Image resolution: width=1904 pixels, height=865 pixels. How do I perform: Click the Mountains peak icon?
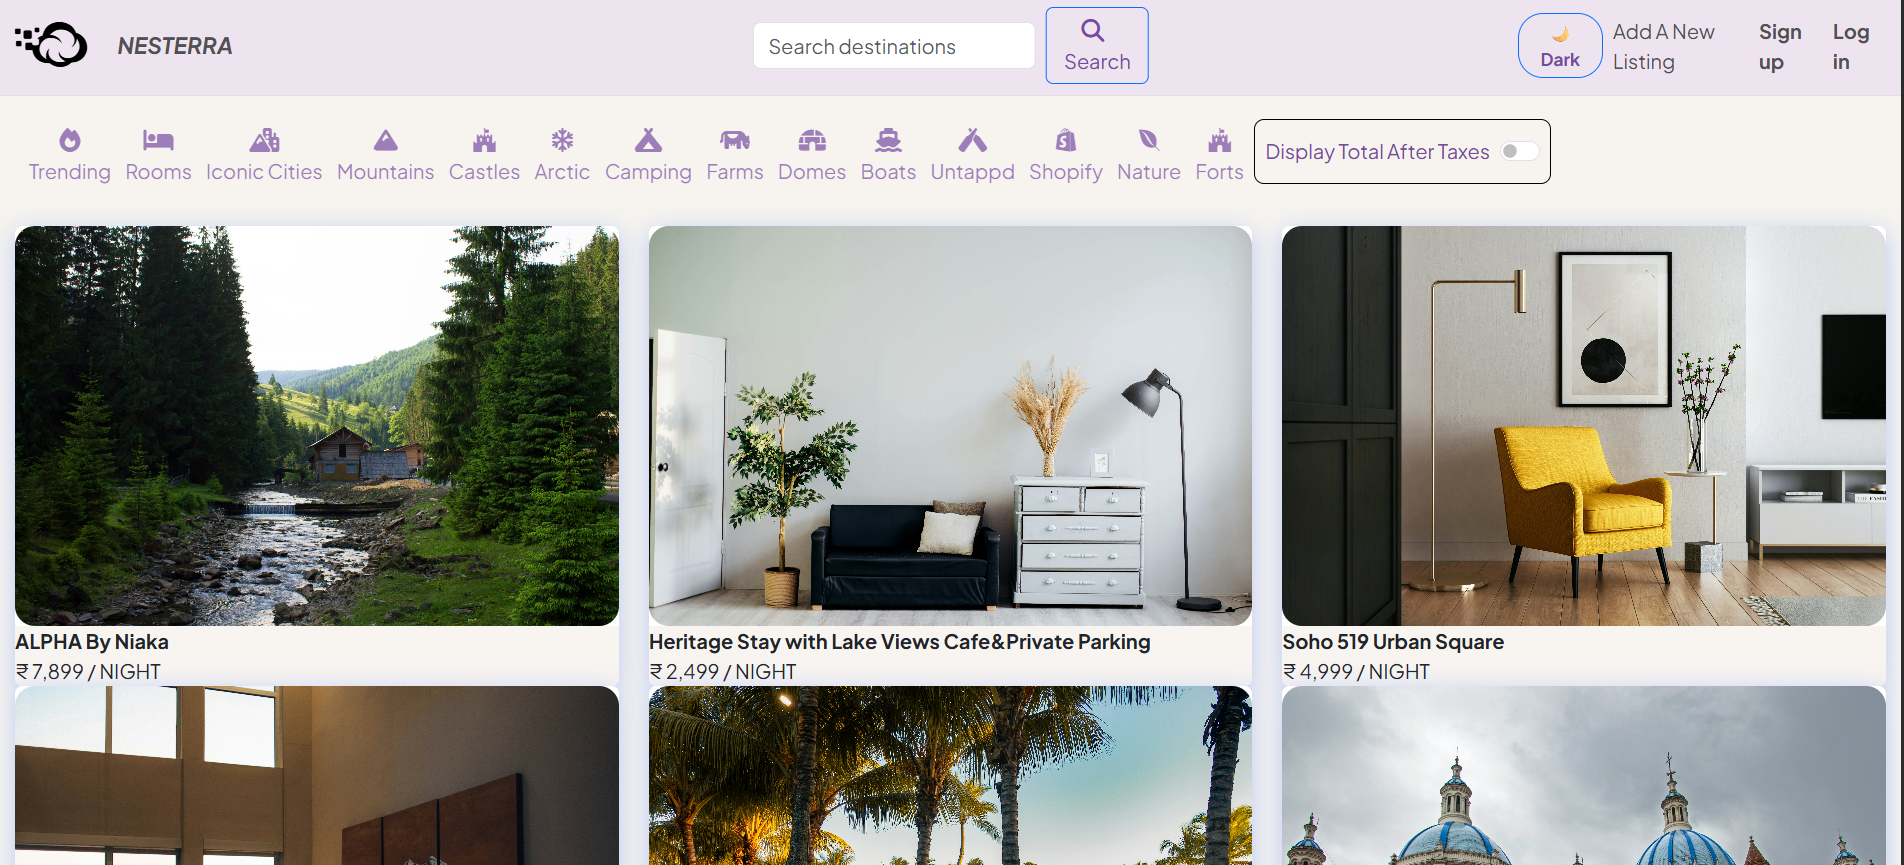click(385, 140)
